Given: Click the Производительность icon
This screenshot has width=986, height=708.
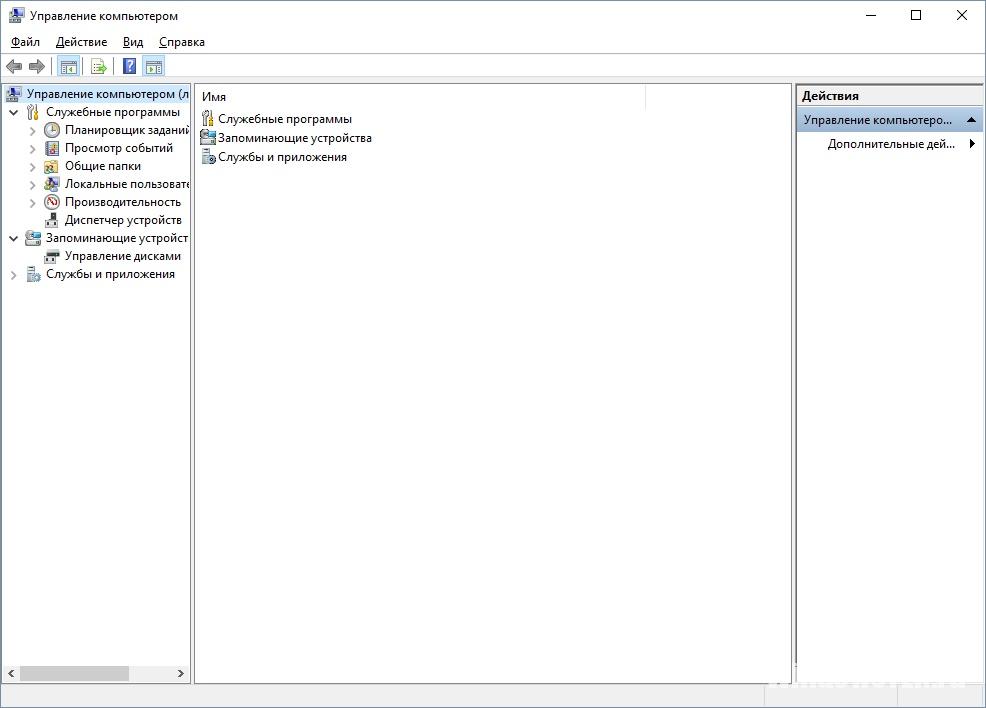Looking at the screenshot, I should point(52,202).
